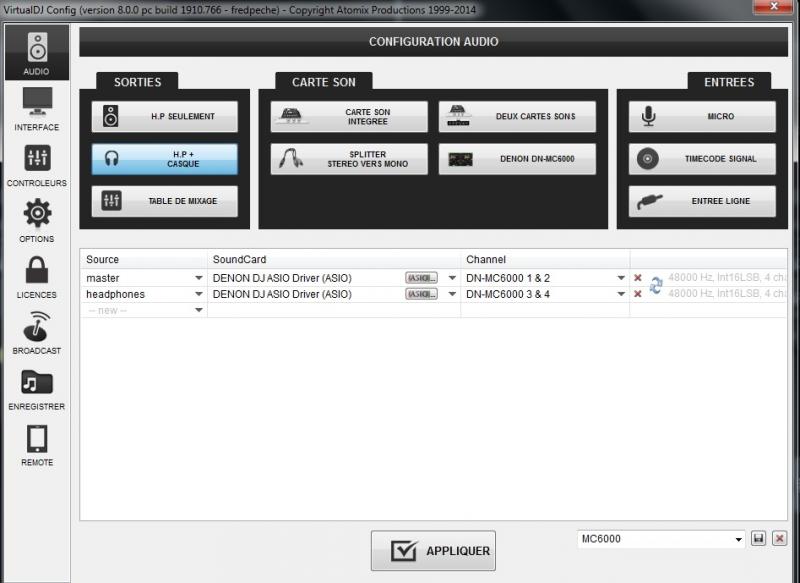
Task: Select Table de Mixage output option
Action: (x=164, y=201)
